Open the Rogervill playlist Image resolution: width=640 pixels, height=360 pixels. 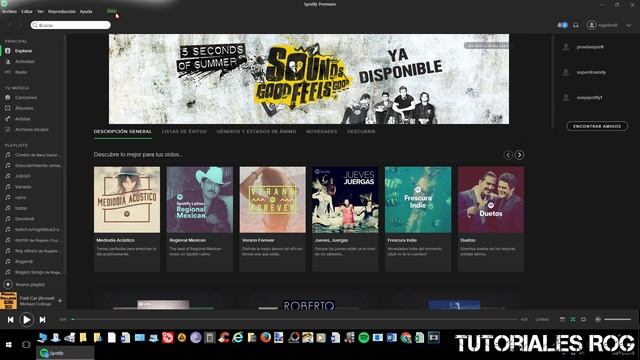tap(24, 261)
